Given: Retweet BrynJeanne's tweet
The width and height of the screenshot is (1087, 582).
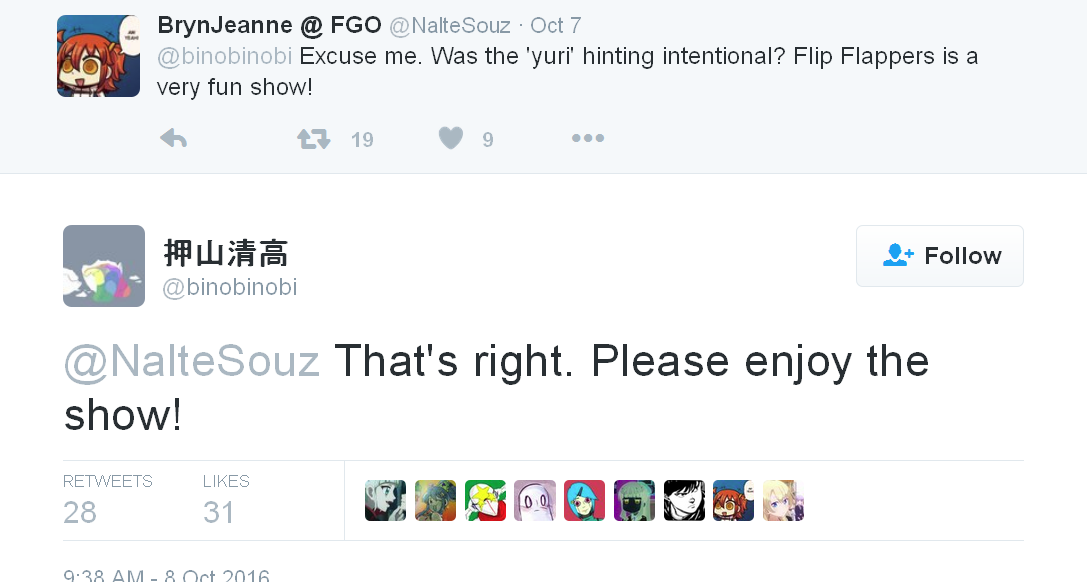Looking at the screenshot, I should coord(314,139).
